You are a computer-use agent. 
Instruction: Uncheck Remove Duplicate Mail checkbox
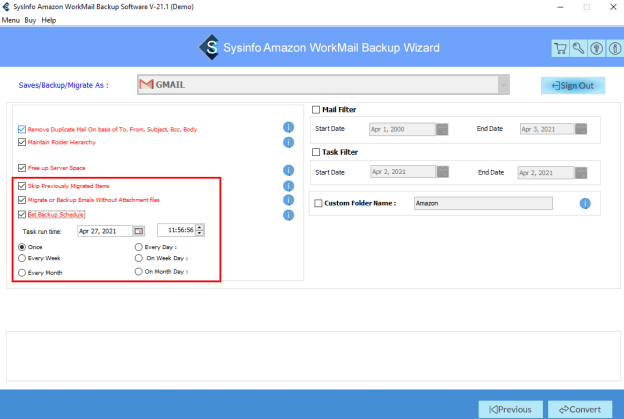tap(22, 129)
